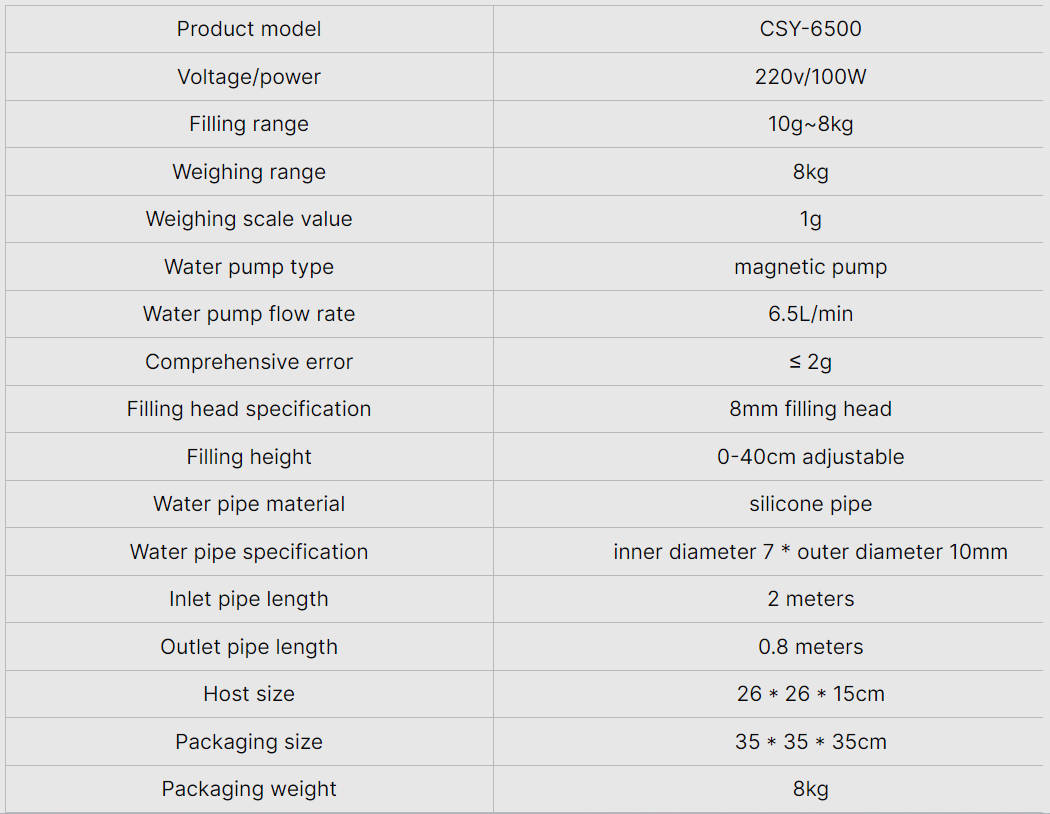Select the magnetic pump value cell
The height and width of the screenshot is (814, 1050).
point(810,267)
